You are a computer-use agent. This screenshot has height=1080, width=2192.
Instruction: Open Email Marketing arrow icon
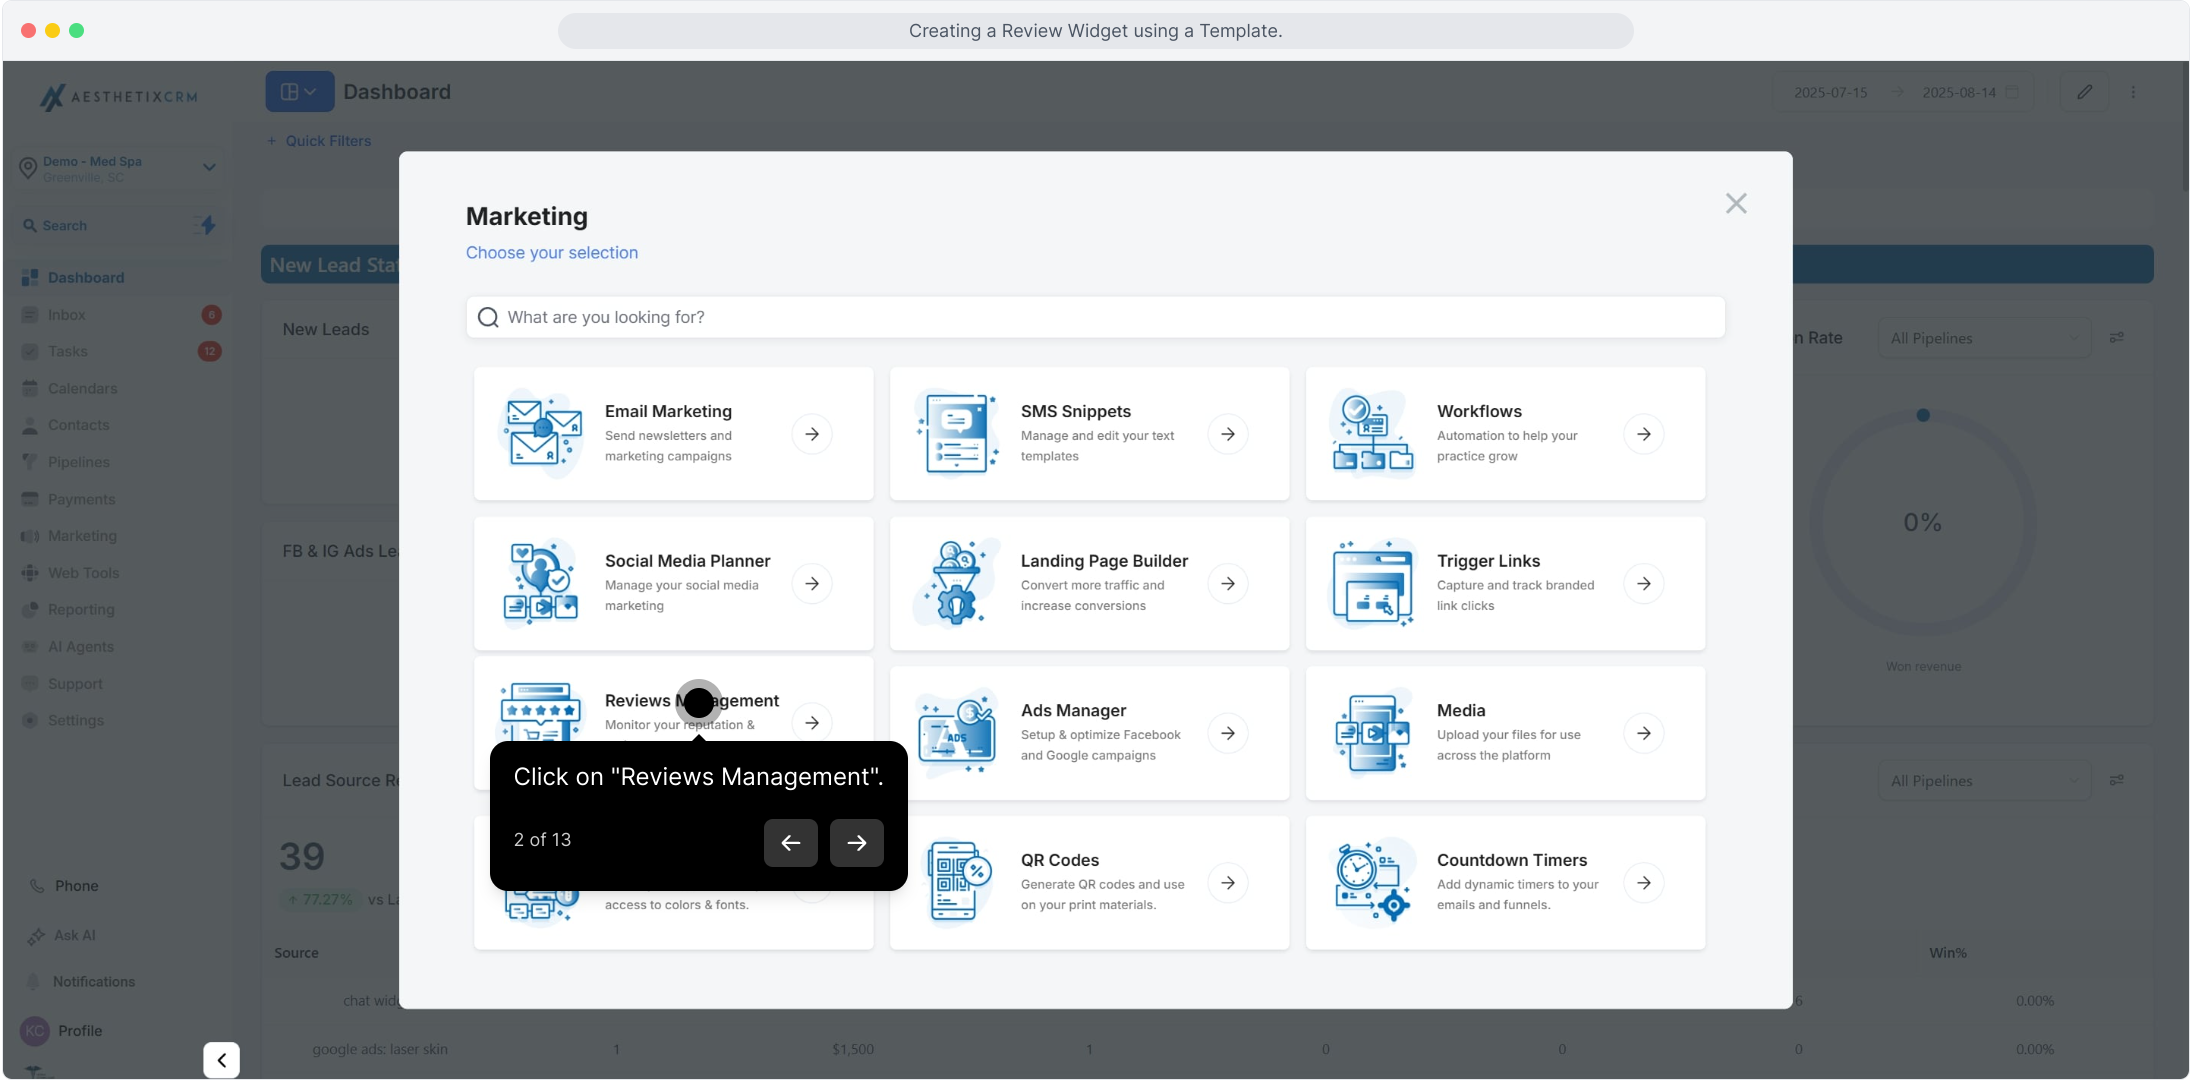812,434
